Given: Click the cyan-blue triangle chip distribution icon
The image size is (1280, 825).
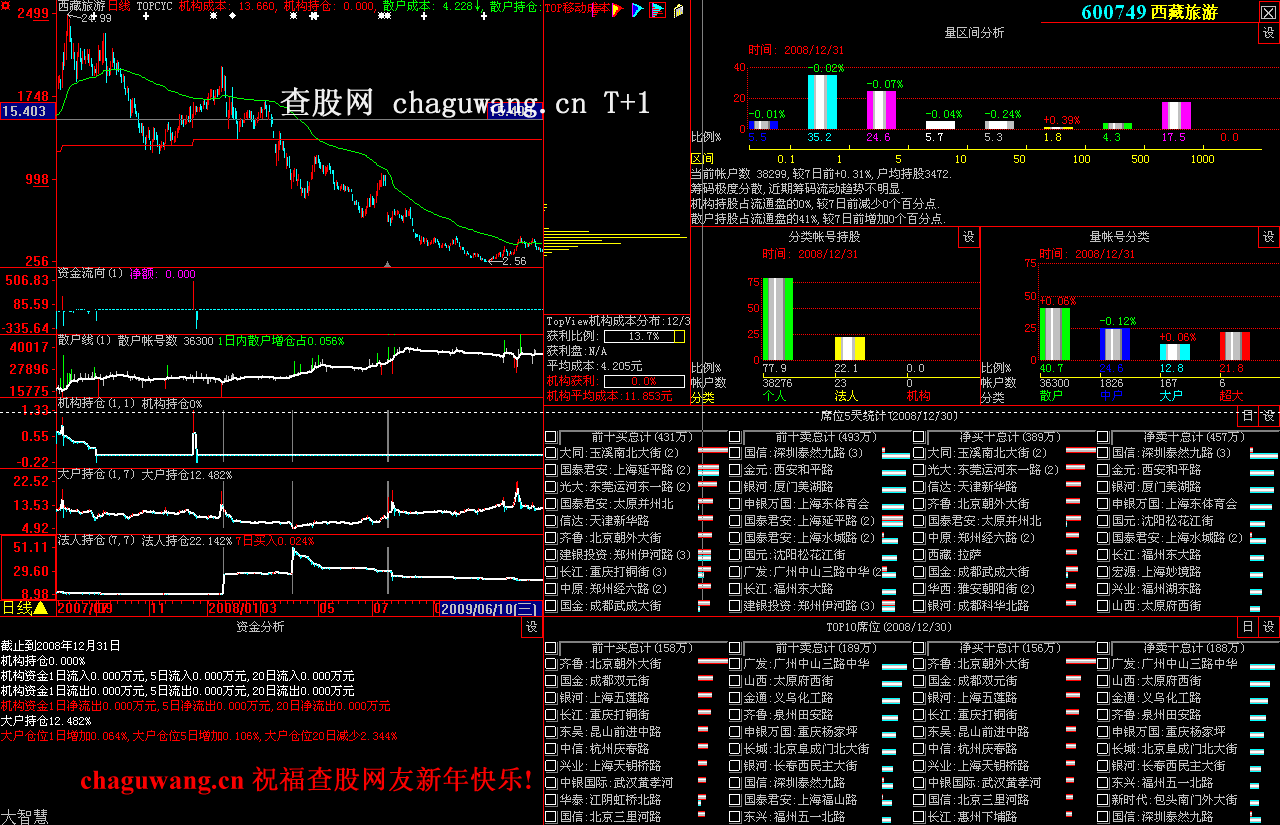Looking at the screenshot, I should 638,10.
